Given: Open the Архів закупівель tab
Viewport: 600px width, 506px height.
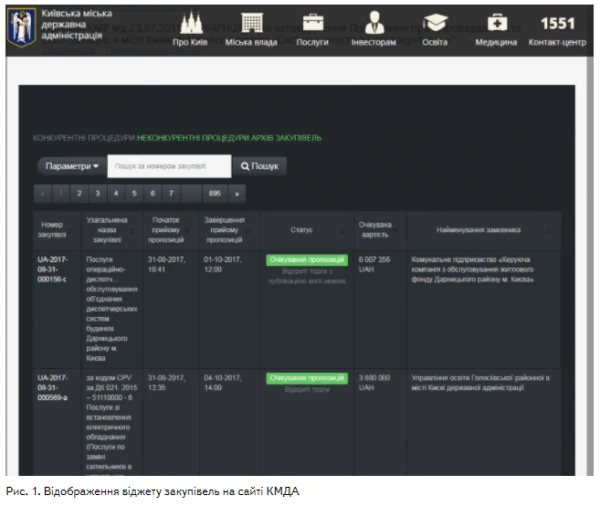Looking at the screenshot, I should click(267, 137).
